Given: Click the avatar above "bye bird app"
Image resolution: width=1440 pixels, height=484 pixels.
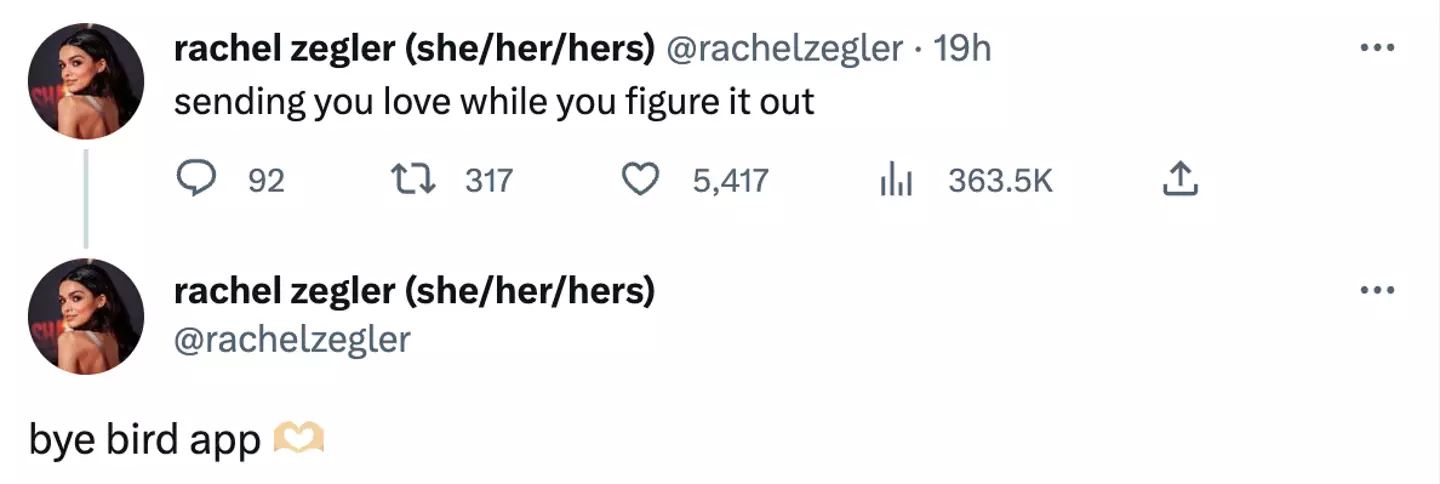Looking at the screenshot, I should [86, 315].
